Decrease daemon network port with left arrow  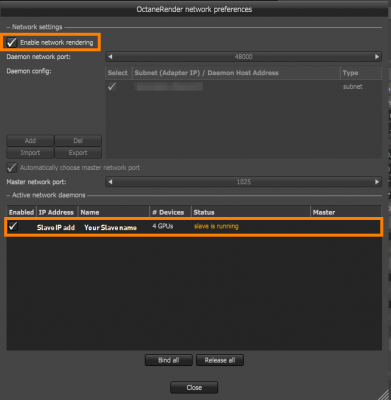coord(110,57)
